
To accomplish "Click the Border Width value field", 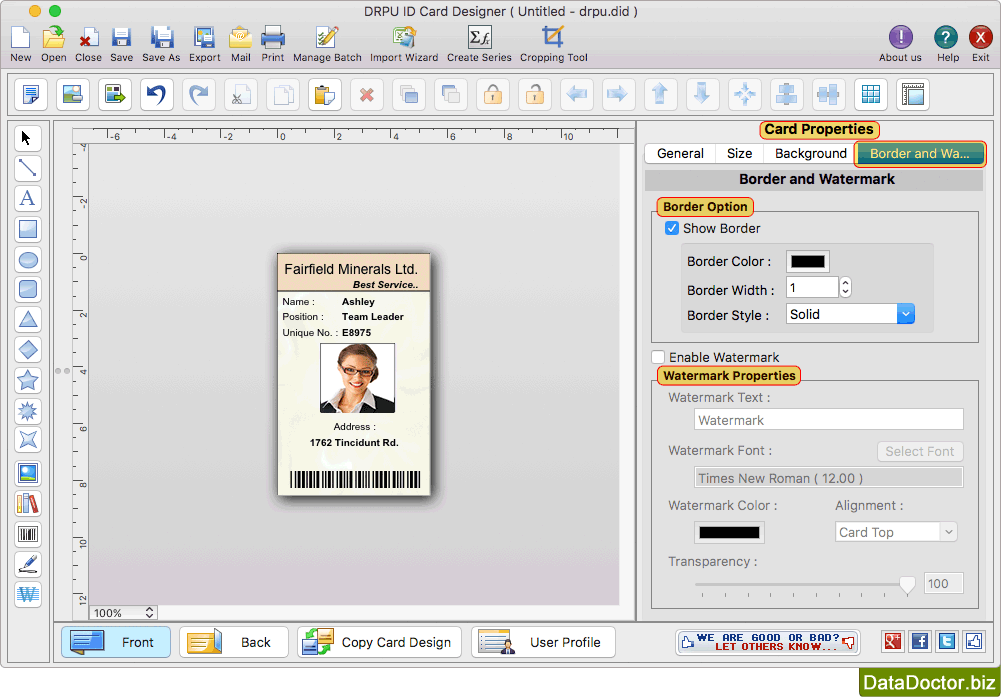I will click(812, 287).
